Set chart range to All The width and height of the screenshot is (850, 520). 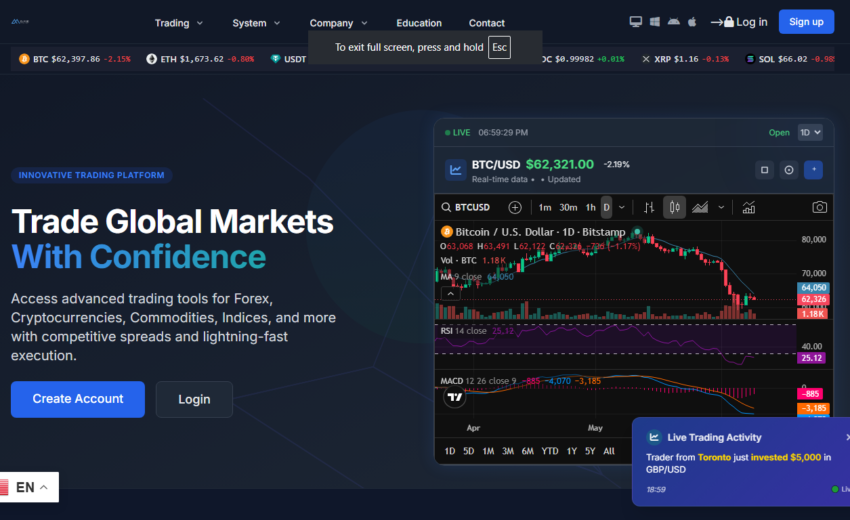coord(609,451)
